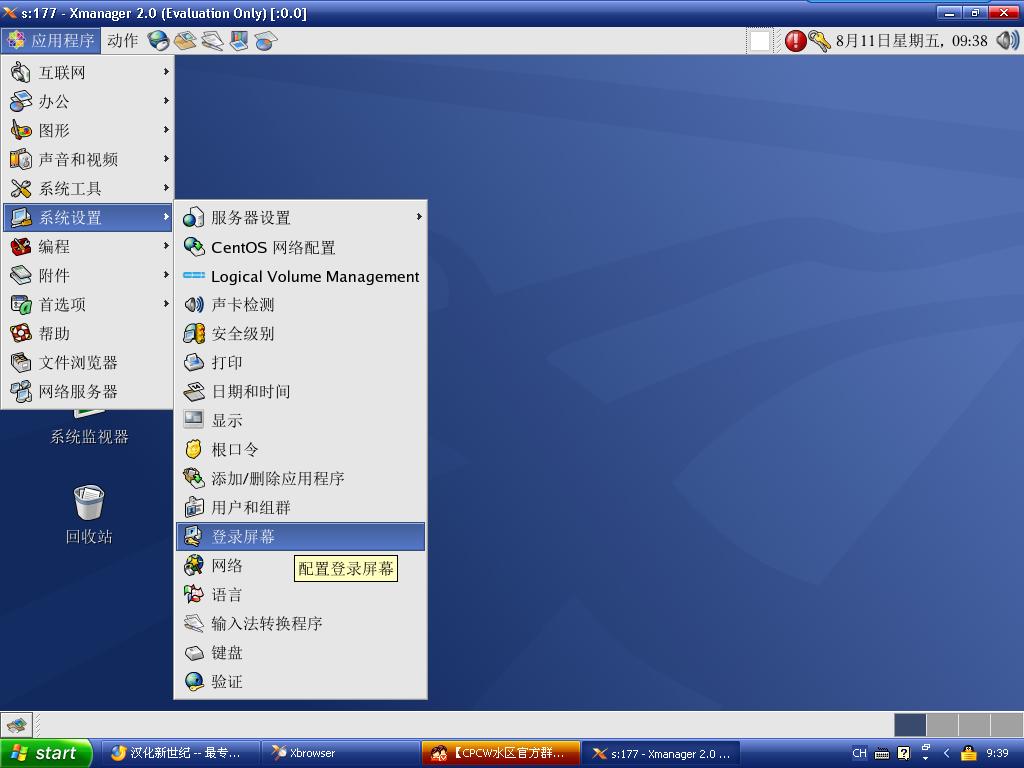Open Logical Volume Management
Screen dimensions: 1024x768
301,276
